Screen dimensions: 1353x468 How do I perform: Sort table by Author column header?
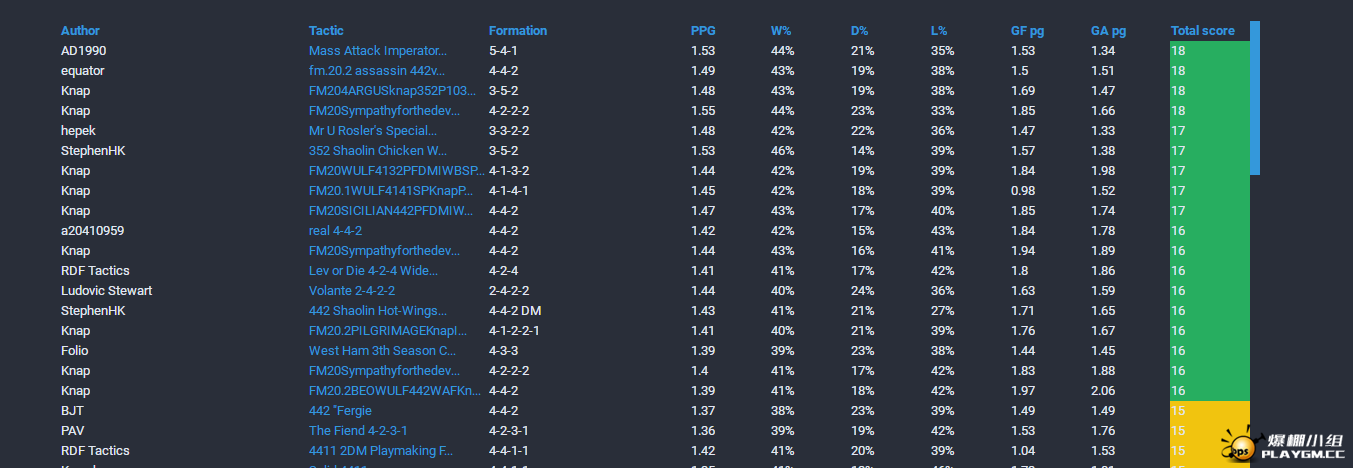80,31
